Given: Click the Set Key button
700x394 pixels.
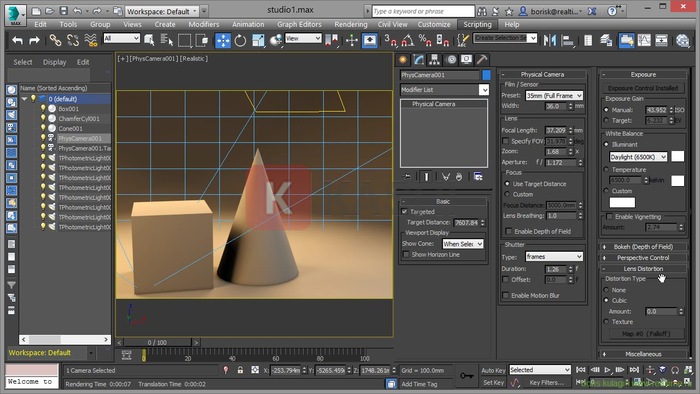Looking at the screenshot, I should pos(493,382).
